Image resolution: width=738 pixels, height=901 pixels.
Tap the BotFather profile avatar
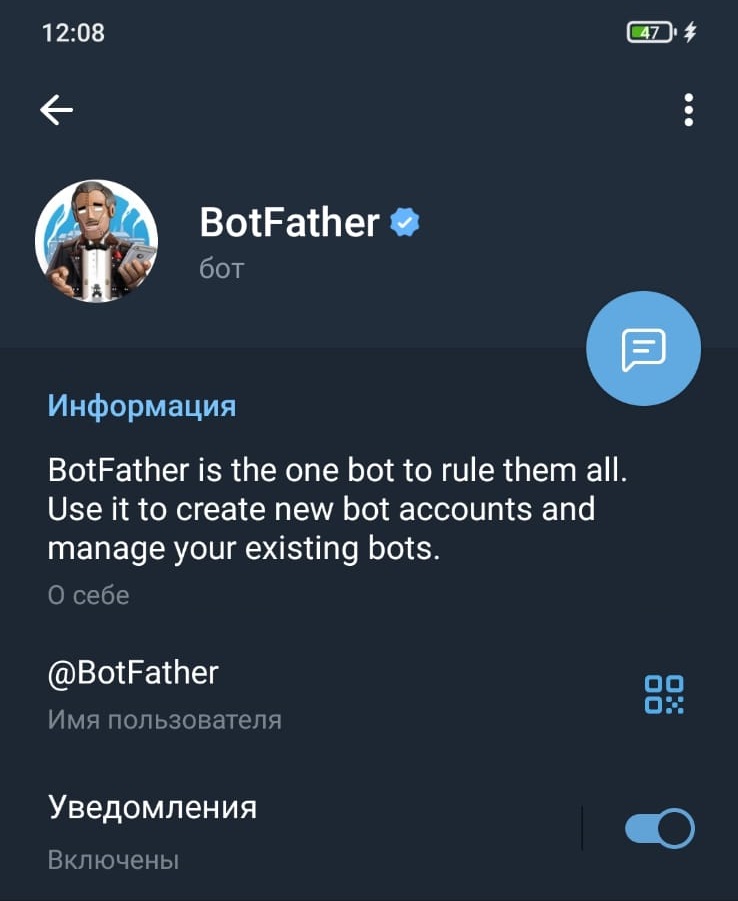(x=96, y=241)
